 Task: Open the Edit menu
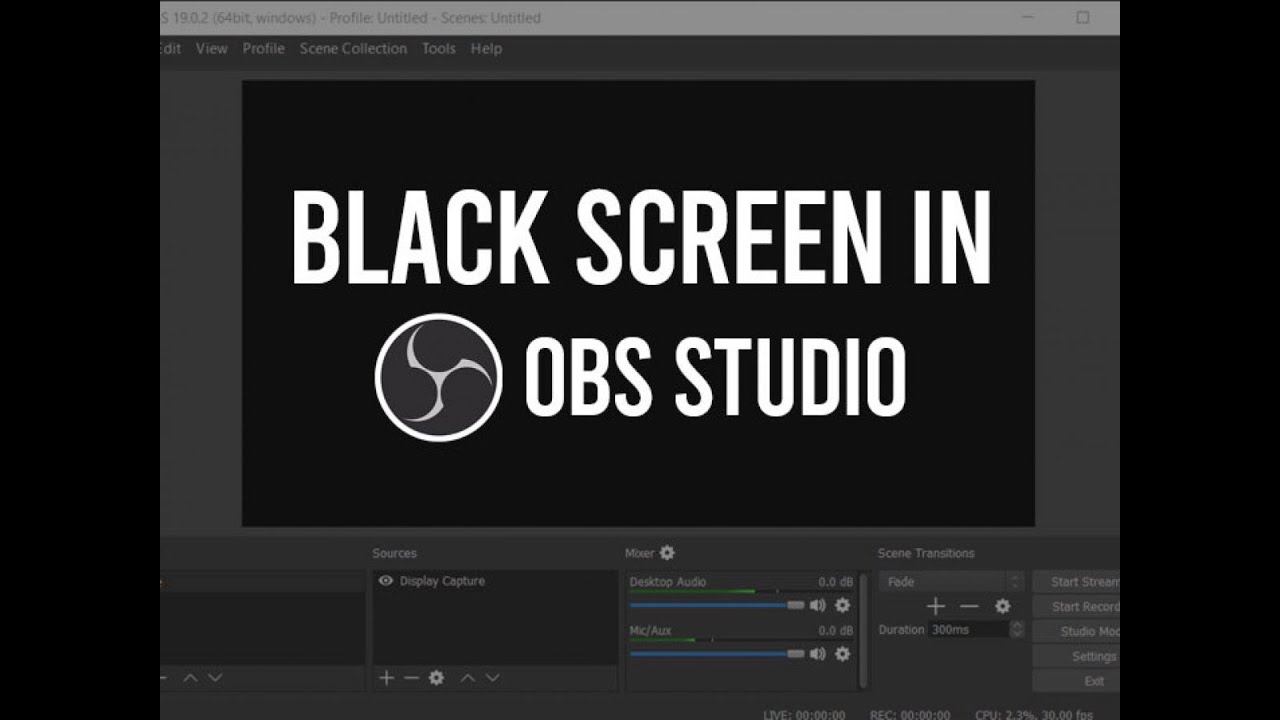coord(171,48)
